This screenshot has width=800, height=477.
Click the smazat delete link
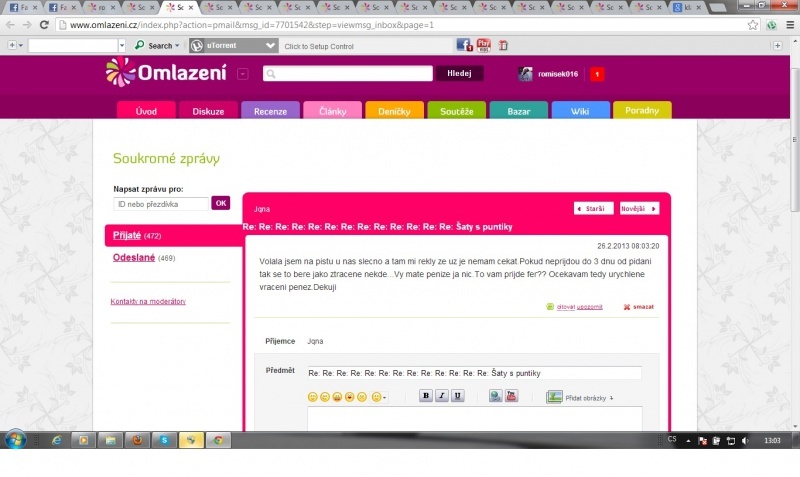point(642,307)
